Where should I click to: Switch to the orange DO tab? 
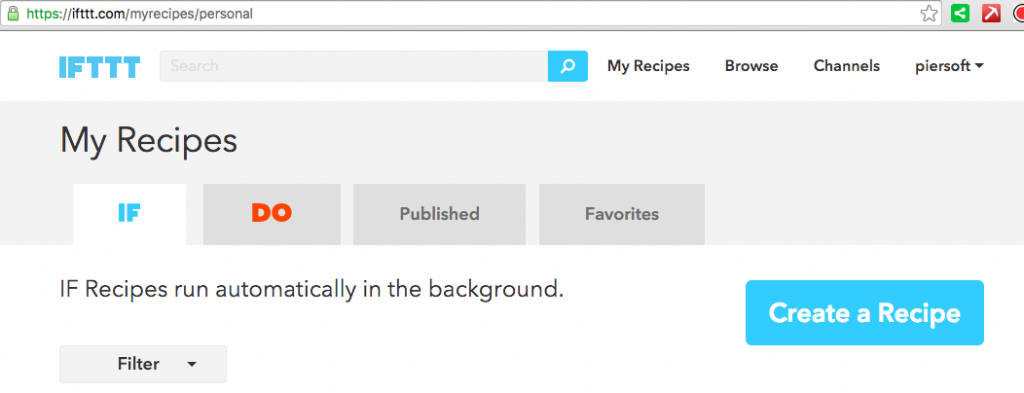[272, 214]
